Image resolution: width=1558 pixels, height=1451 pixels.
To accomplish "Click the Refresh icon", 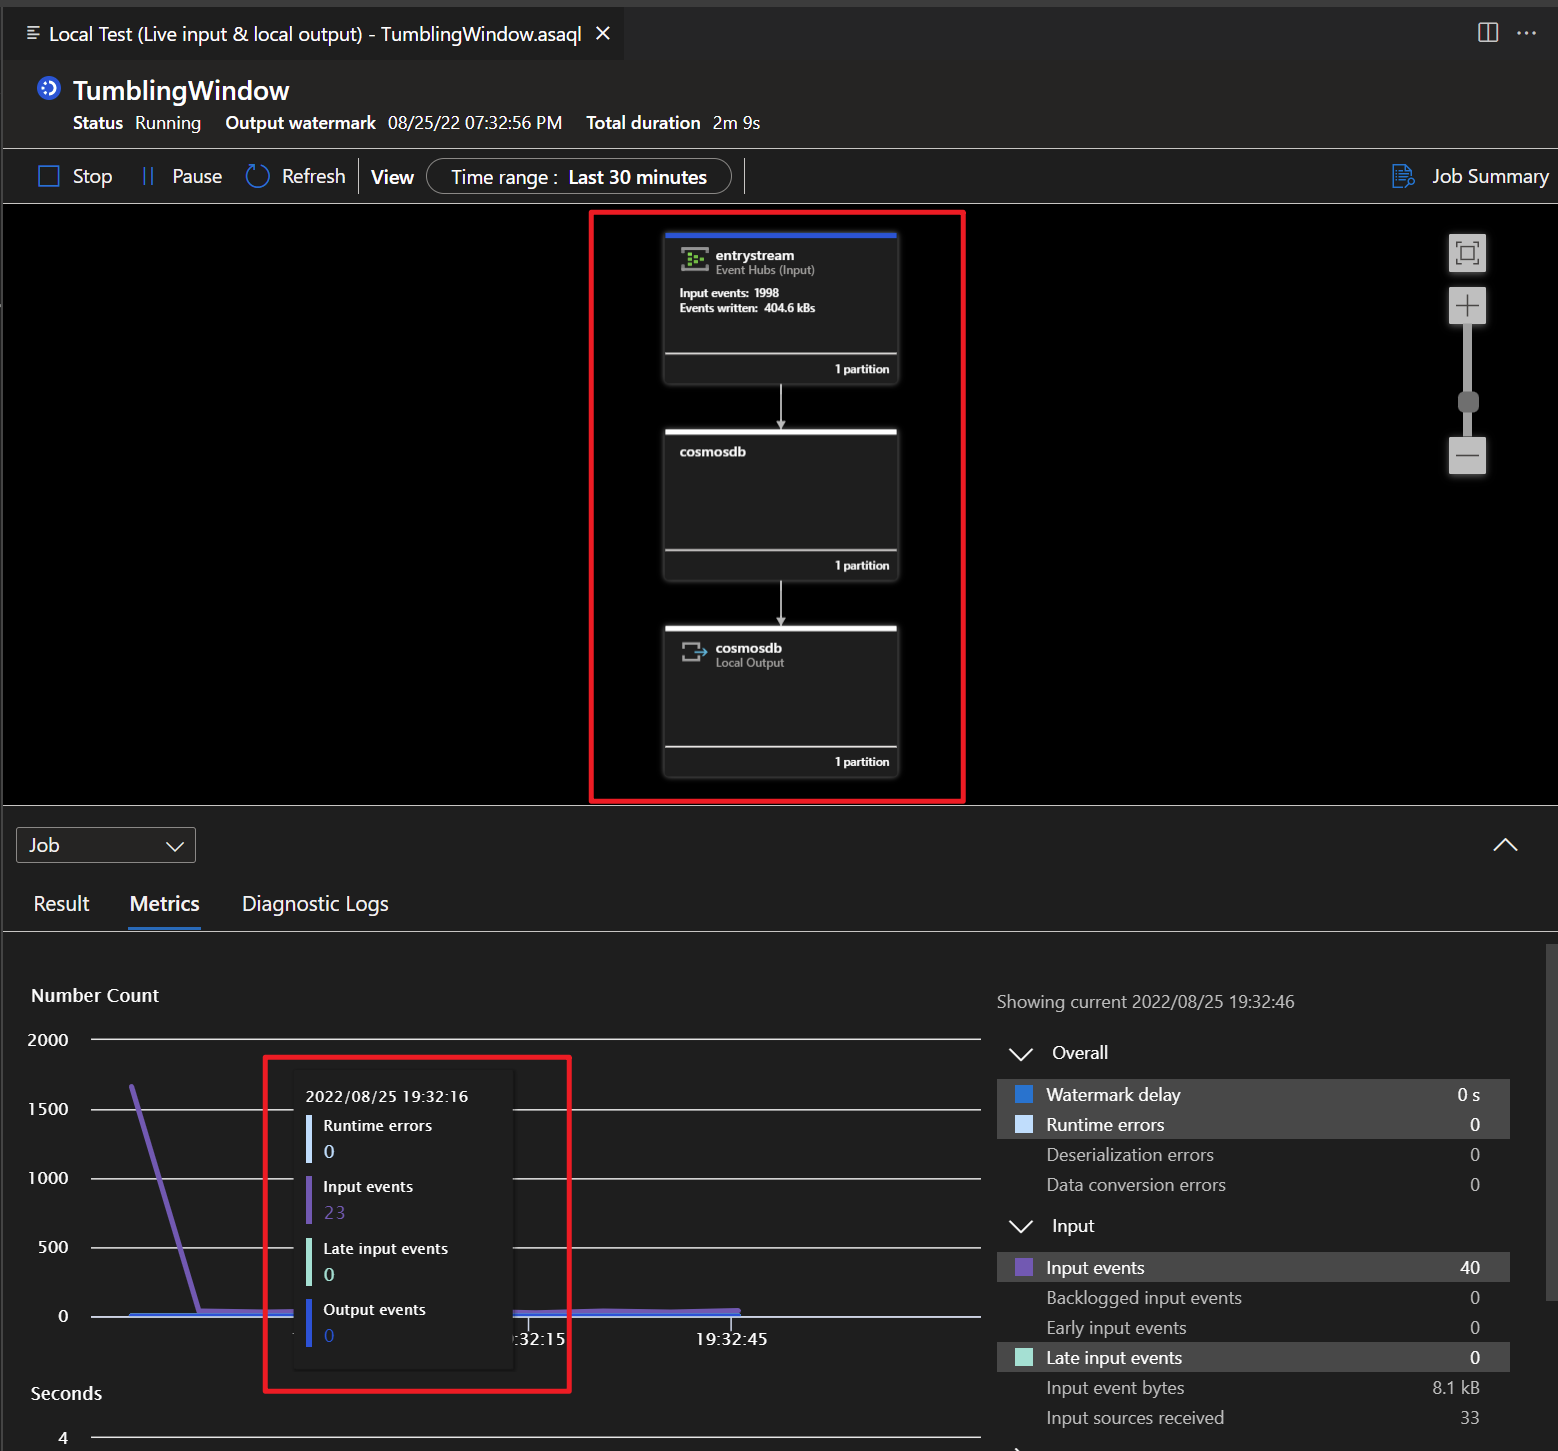I will 258,177.
